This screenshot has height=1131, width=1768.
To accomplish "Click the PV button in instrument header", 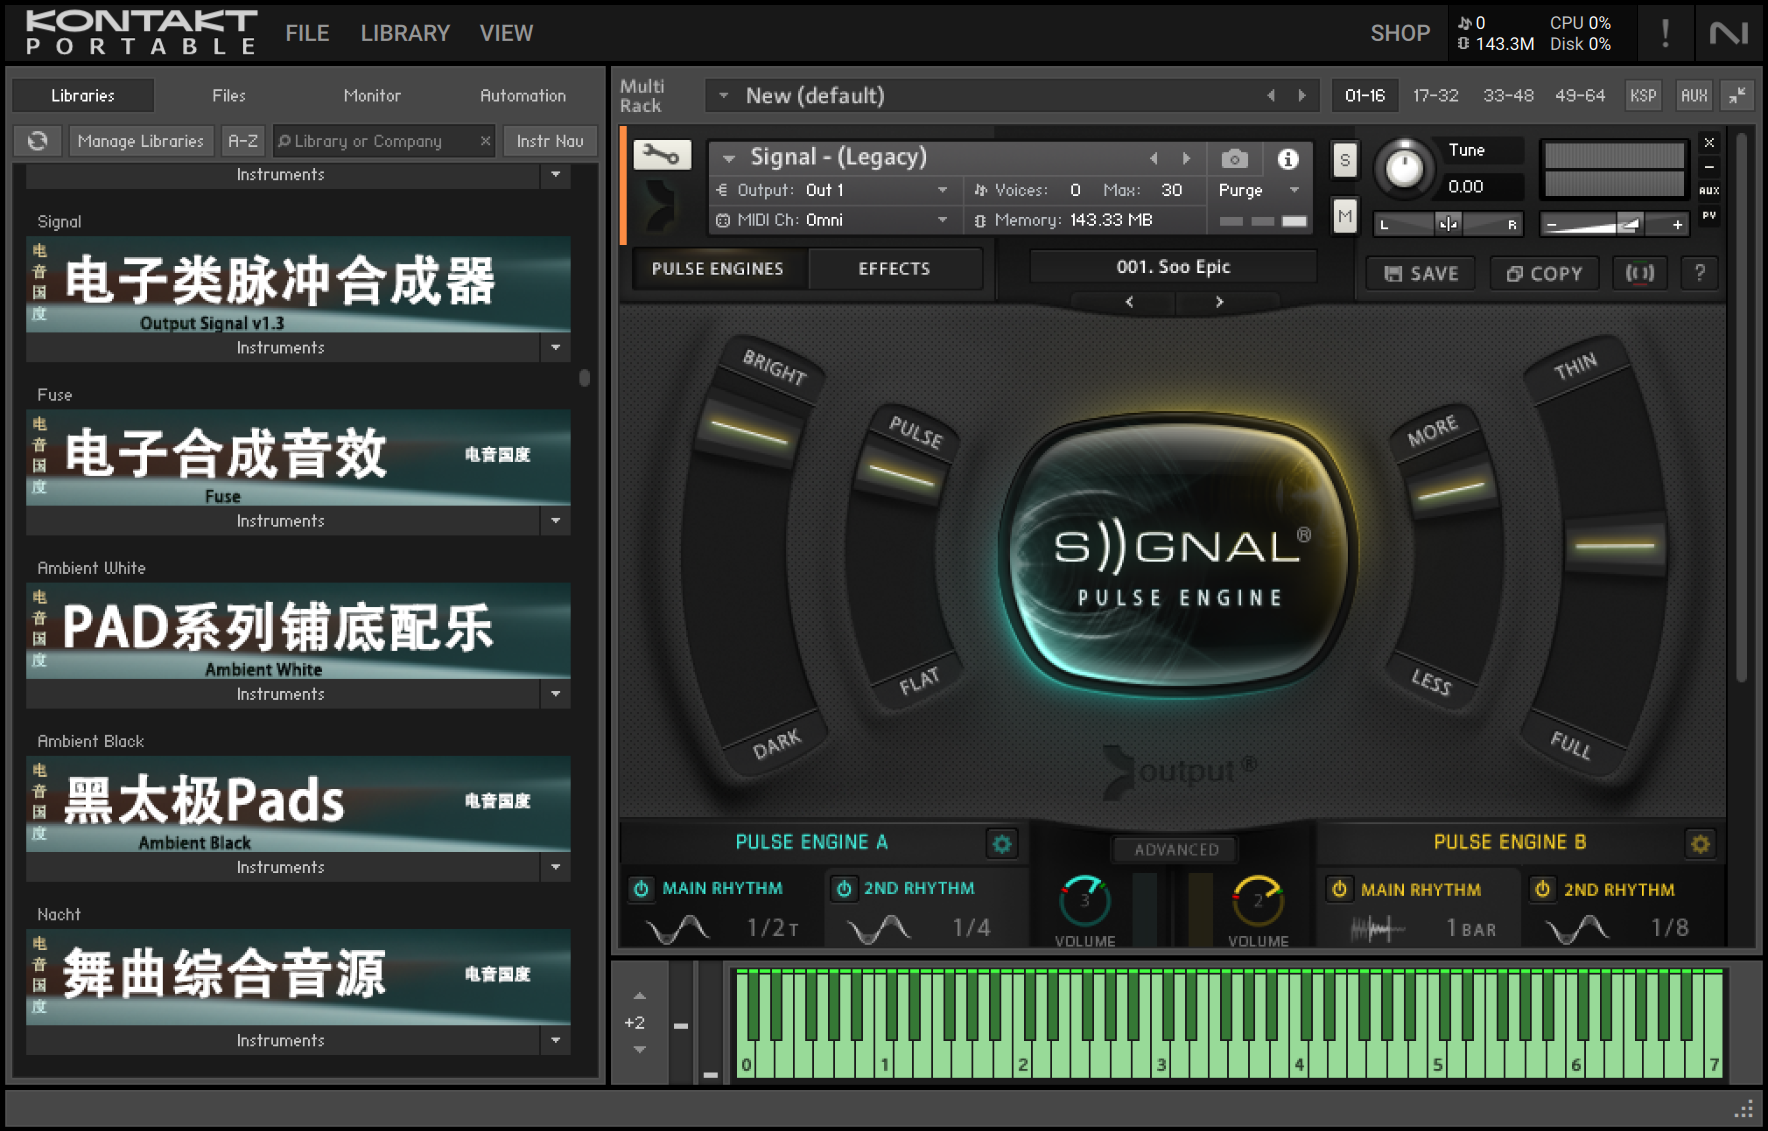I will pyautogui.click(x=1709, y=216).
